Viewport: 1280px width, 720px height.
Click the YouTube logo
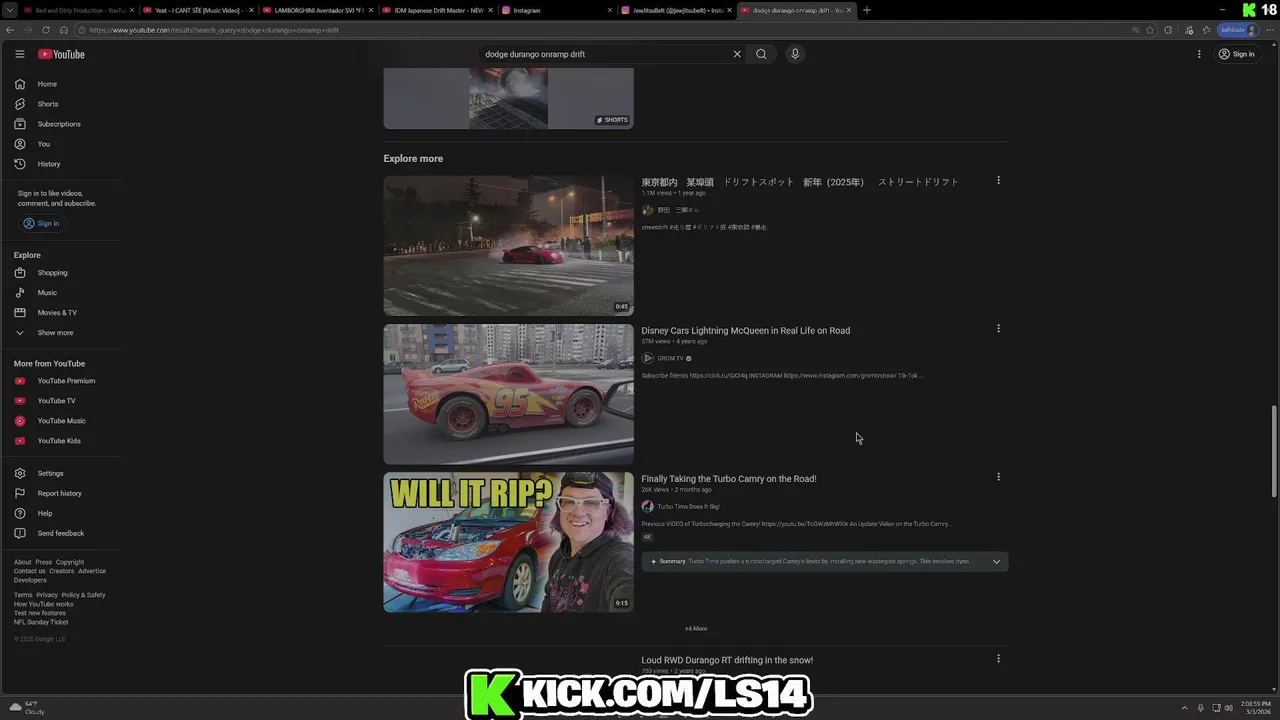coord(61,54)
